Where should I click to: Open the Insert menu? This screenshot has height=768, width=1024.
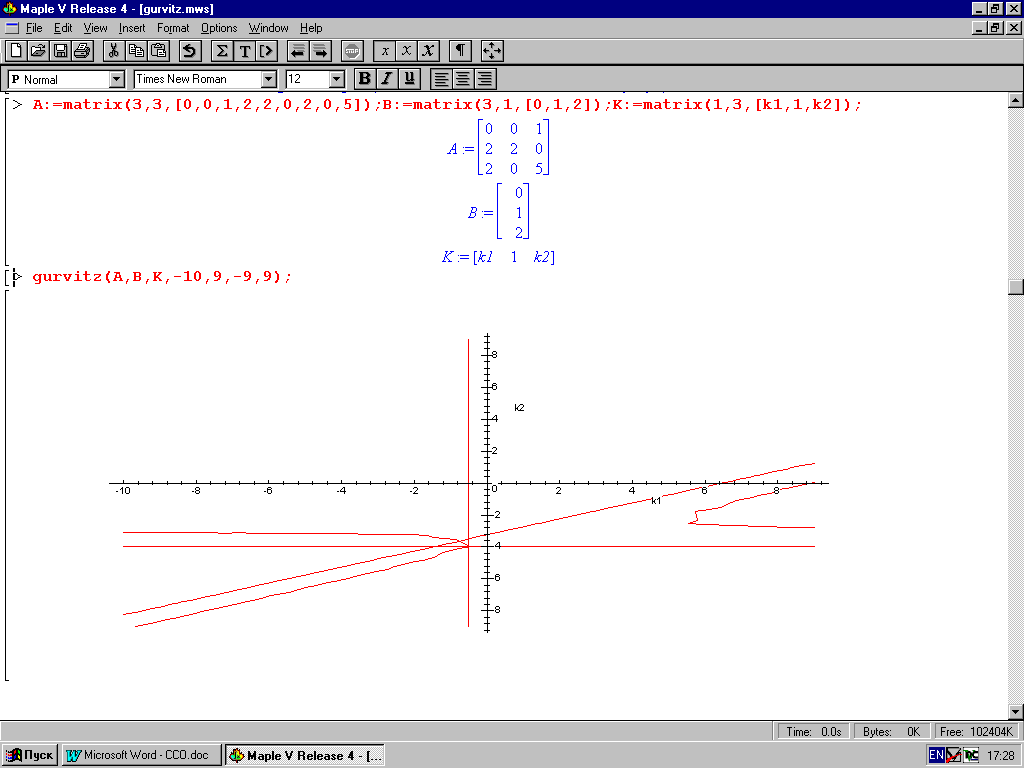132,28
